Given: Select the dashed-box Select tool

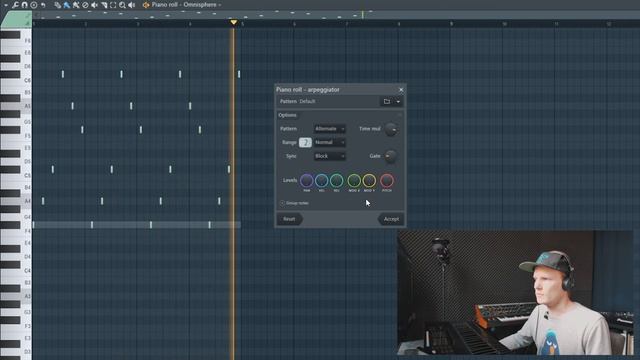Looking at the screenshot, I should coord(113,5).
